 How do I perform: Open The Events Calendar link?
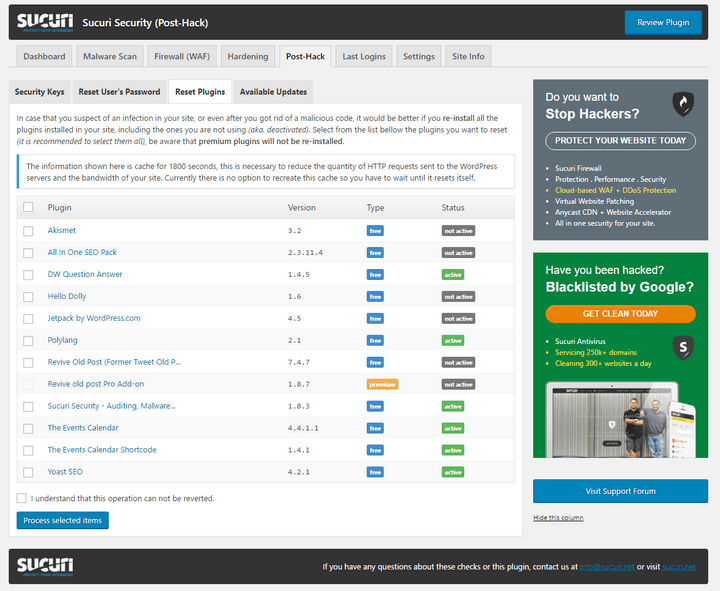[x=83, y=428]
